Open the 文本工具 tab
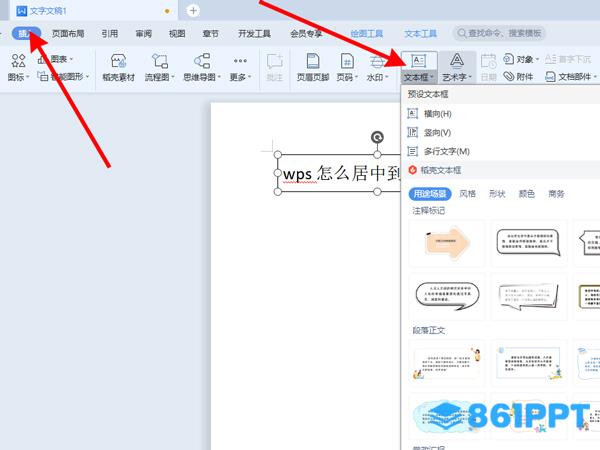The image size is (600, 450). 421,33
